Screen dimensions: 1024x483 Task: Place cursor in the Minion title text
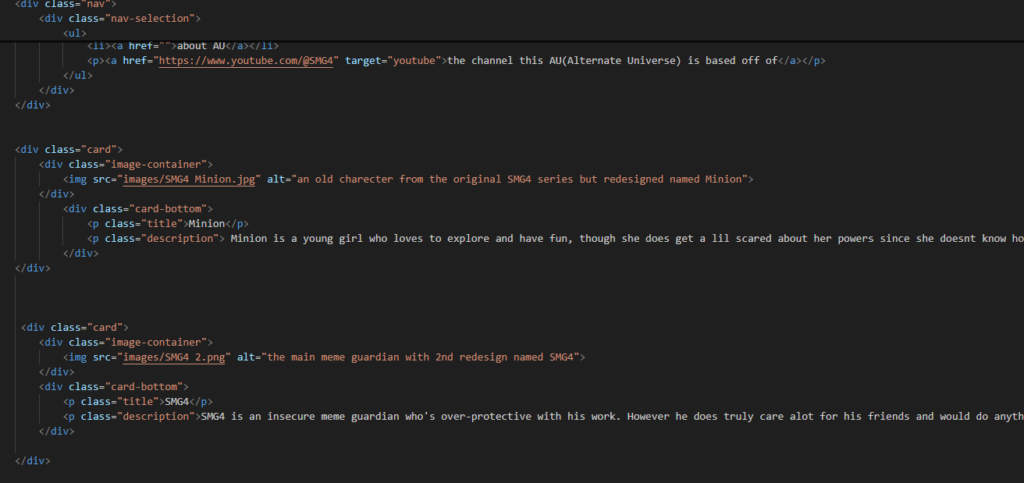[x=206, y=223]
